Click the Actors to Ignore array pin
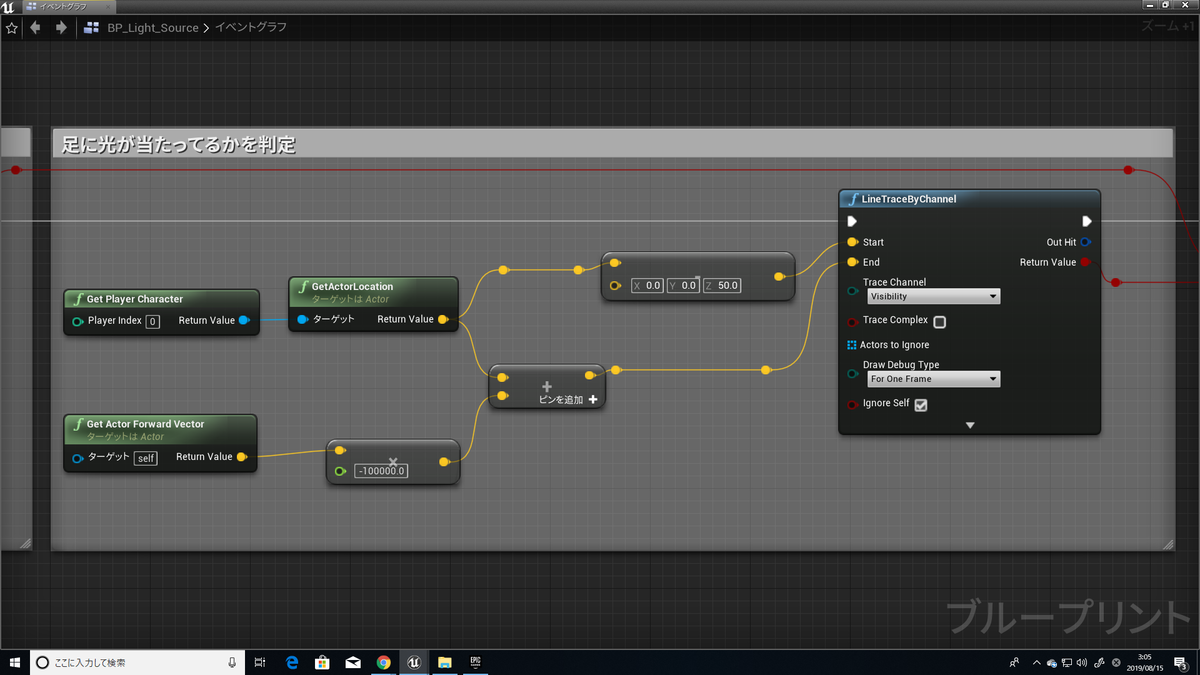 tap(852, 345)
